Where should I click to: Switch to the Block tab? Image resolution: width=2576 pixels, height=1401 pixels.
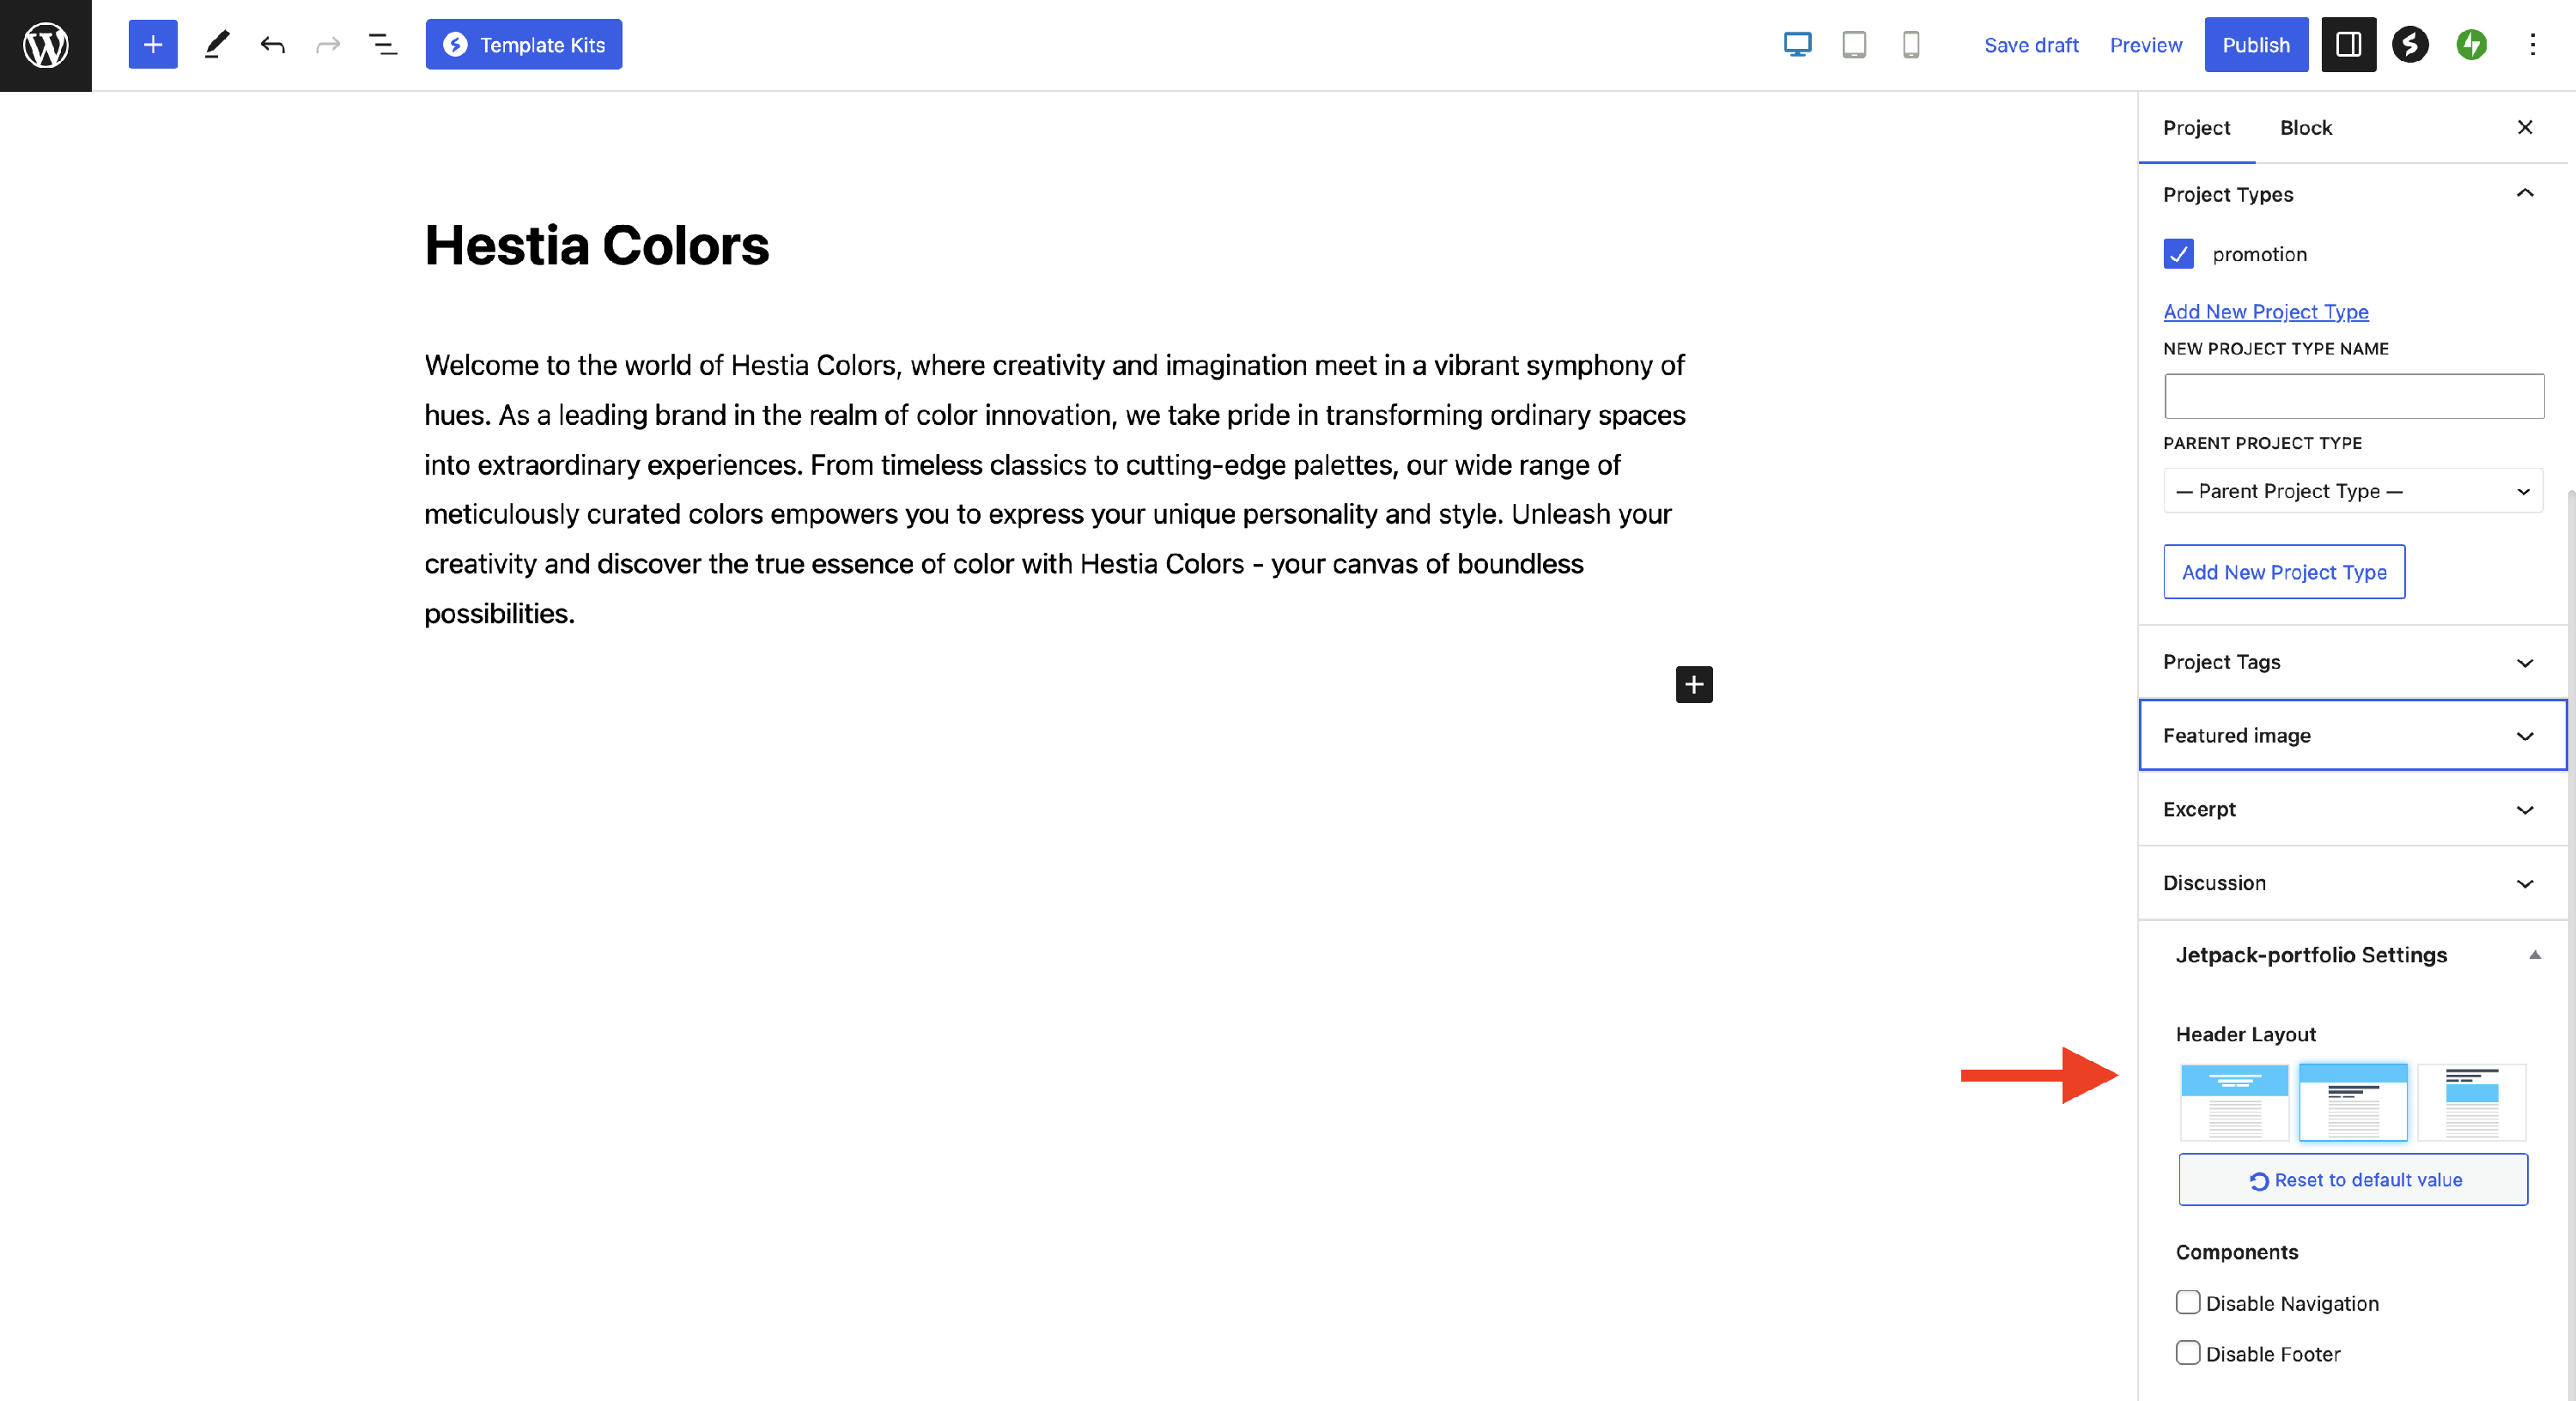coord(2305,128)
